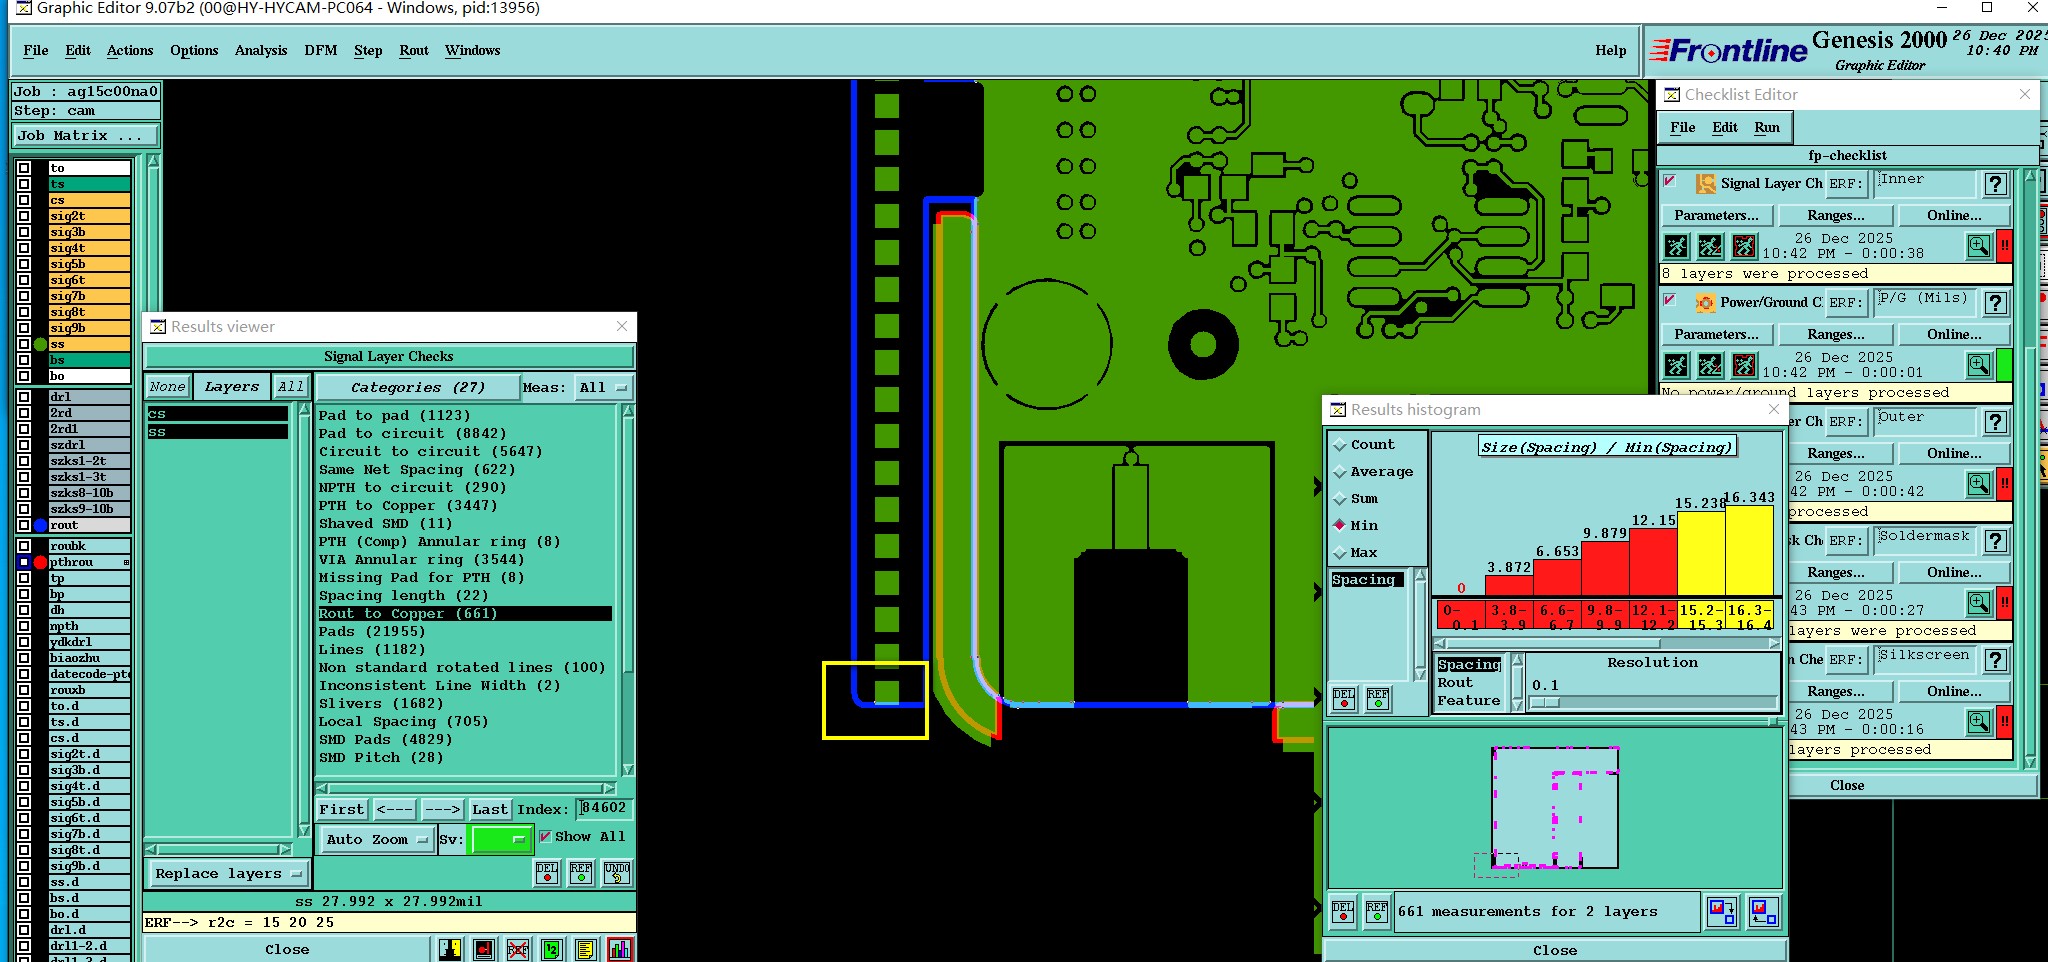
Task: Click All layers button in Results viewer
Action: coord(290,387)
